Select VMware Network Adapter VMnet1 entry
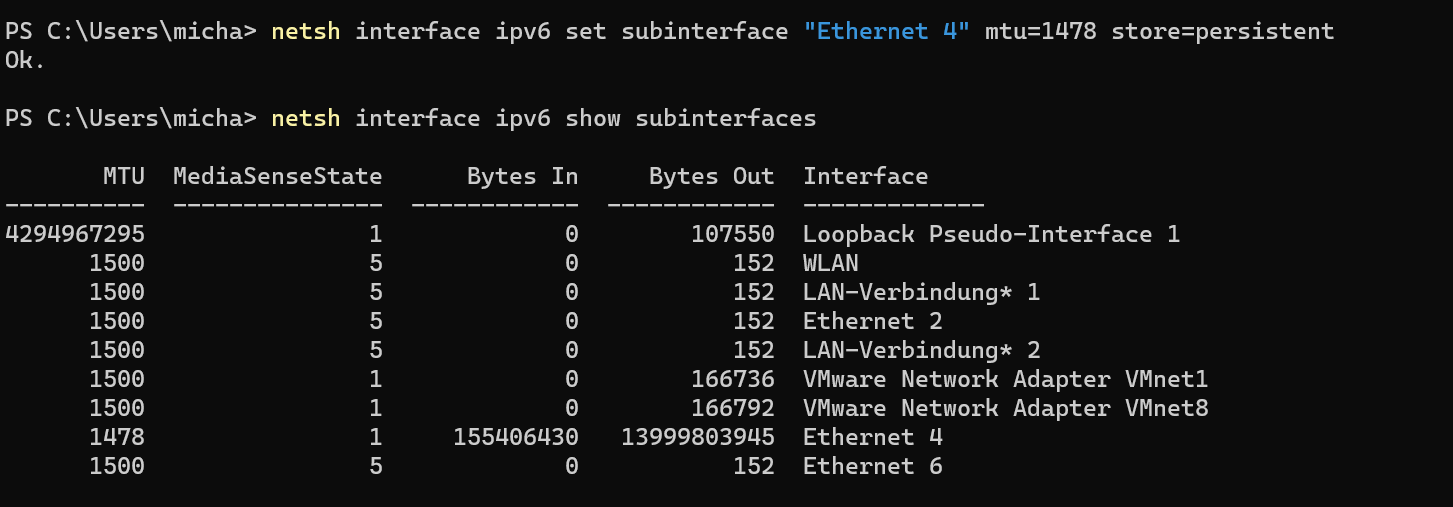This screenshot has width=1453, height=507. point(1005,380)
